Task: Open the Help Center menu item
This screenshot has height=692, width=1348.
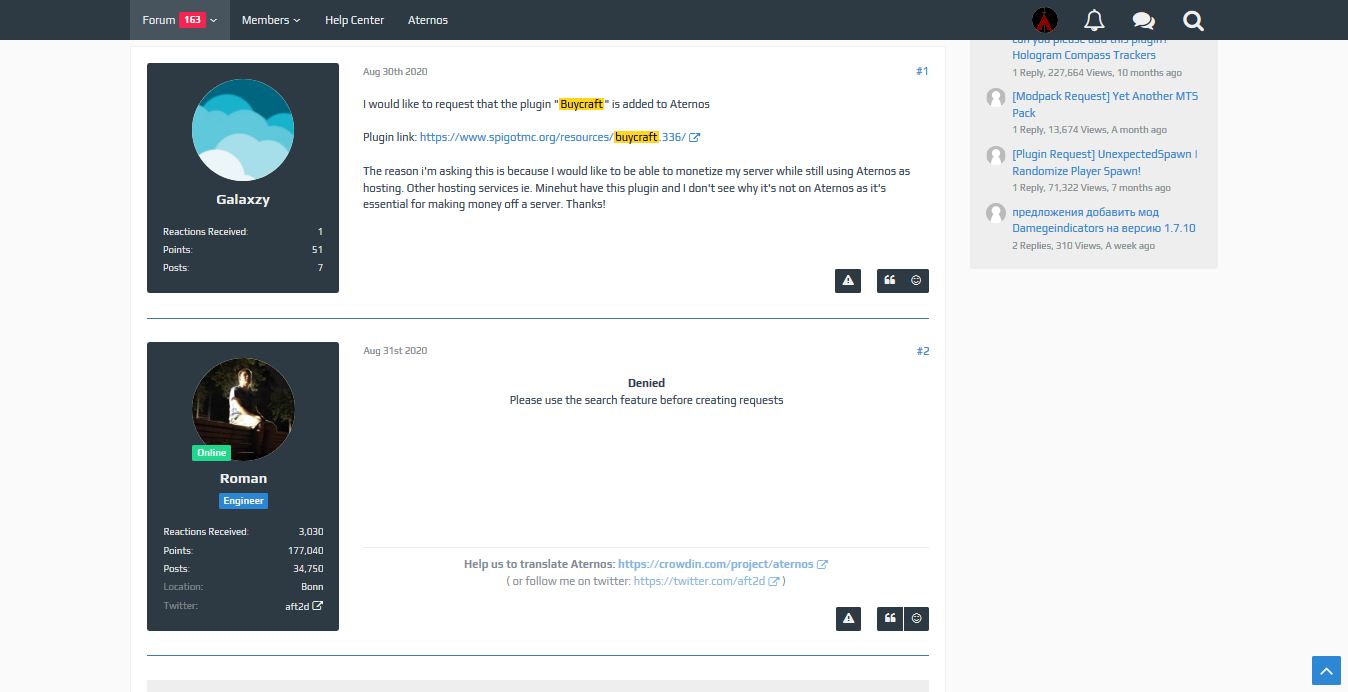Action: click(354, 20)
